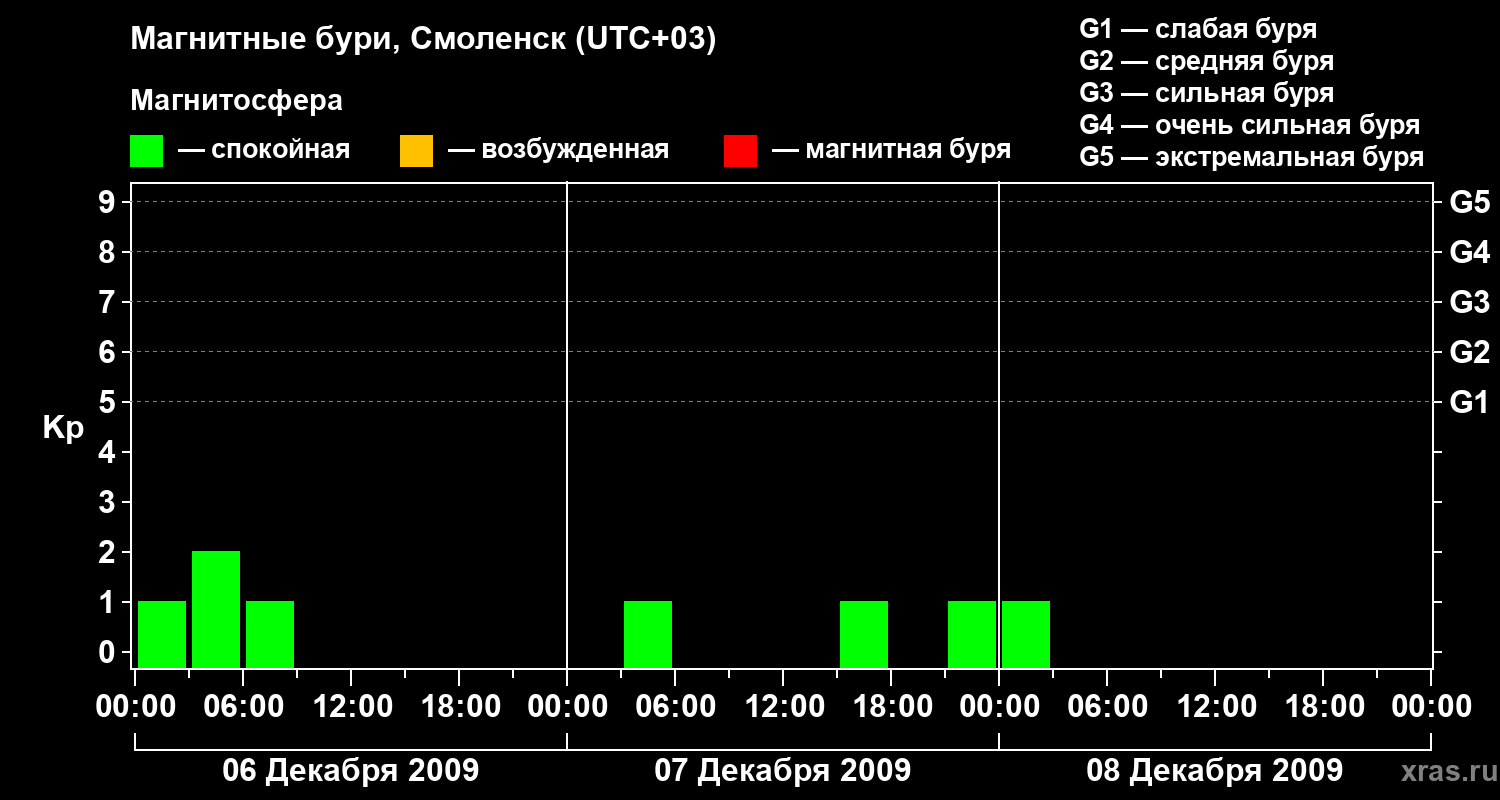Click the '— возбужденная' legend label
Viewport: 1500px width, 800px height.
point(558,151)
